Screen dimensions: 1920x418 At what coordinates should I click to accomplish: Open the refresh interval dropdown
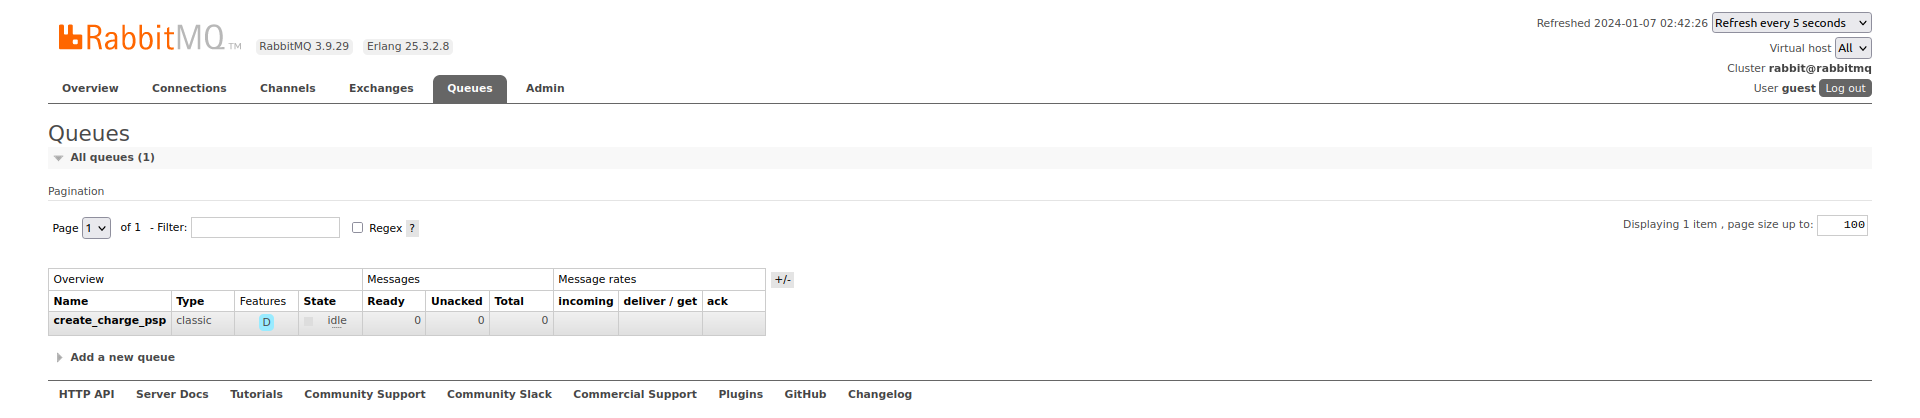click(1791, 23)
